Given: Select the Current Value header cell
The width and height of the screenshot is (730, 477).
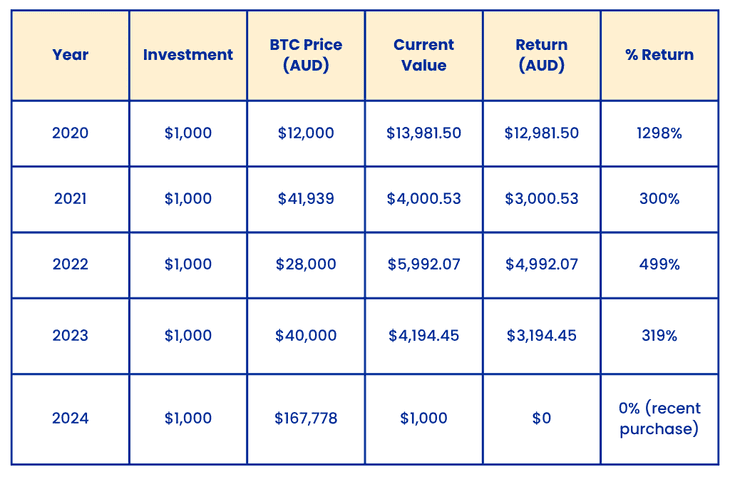Looking at the screenshot, I should click(424, 55).
